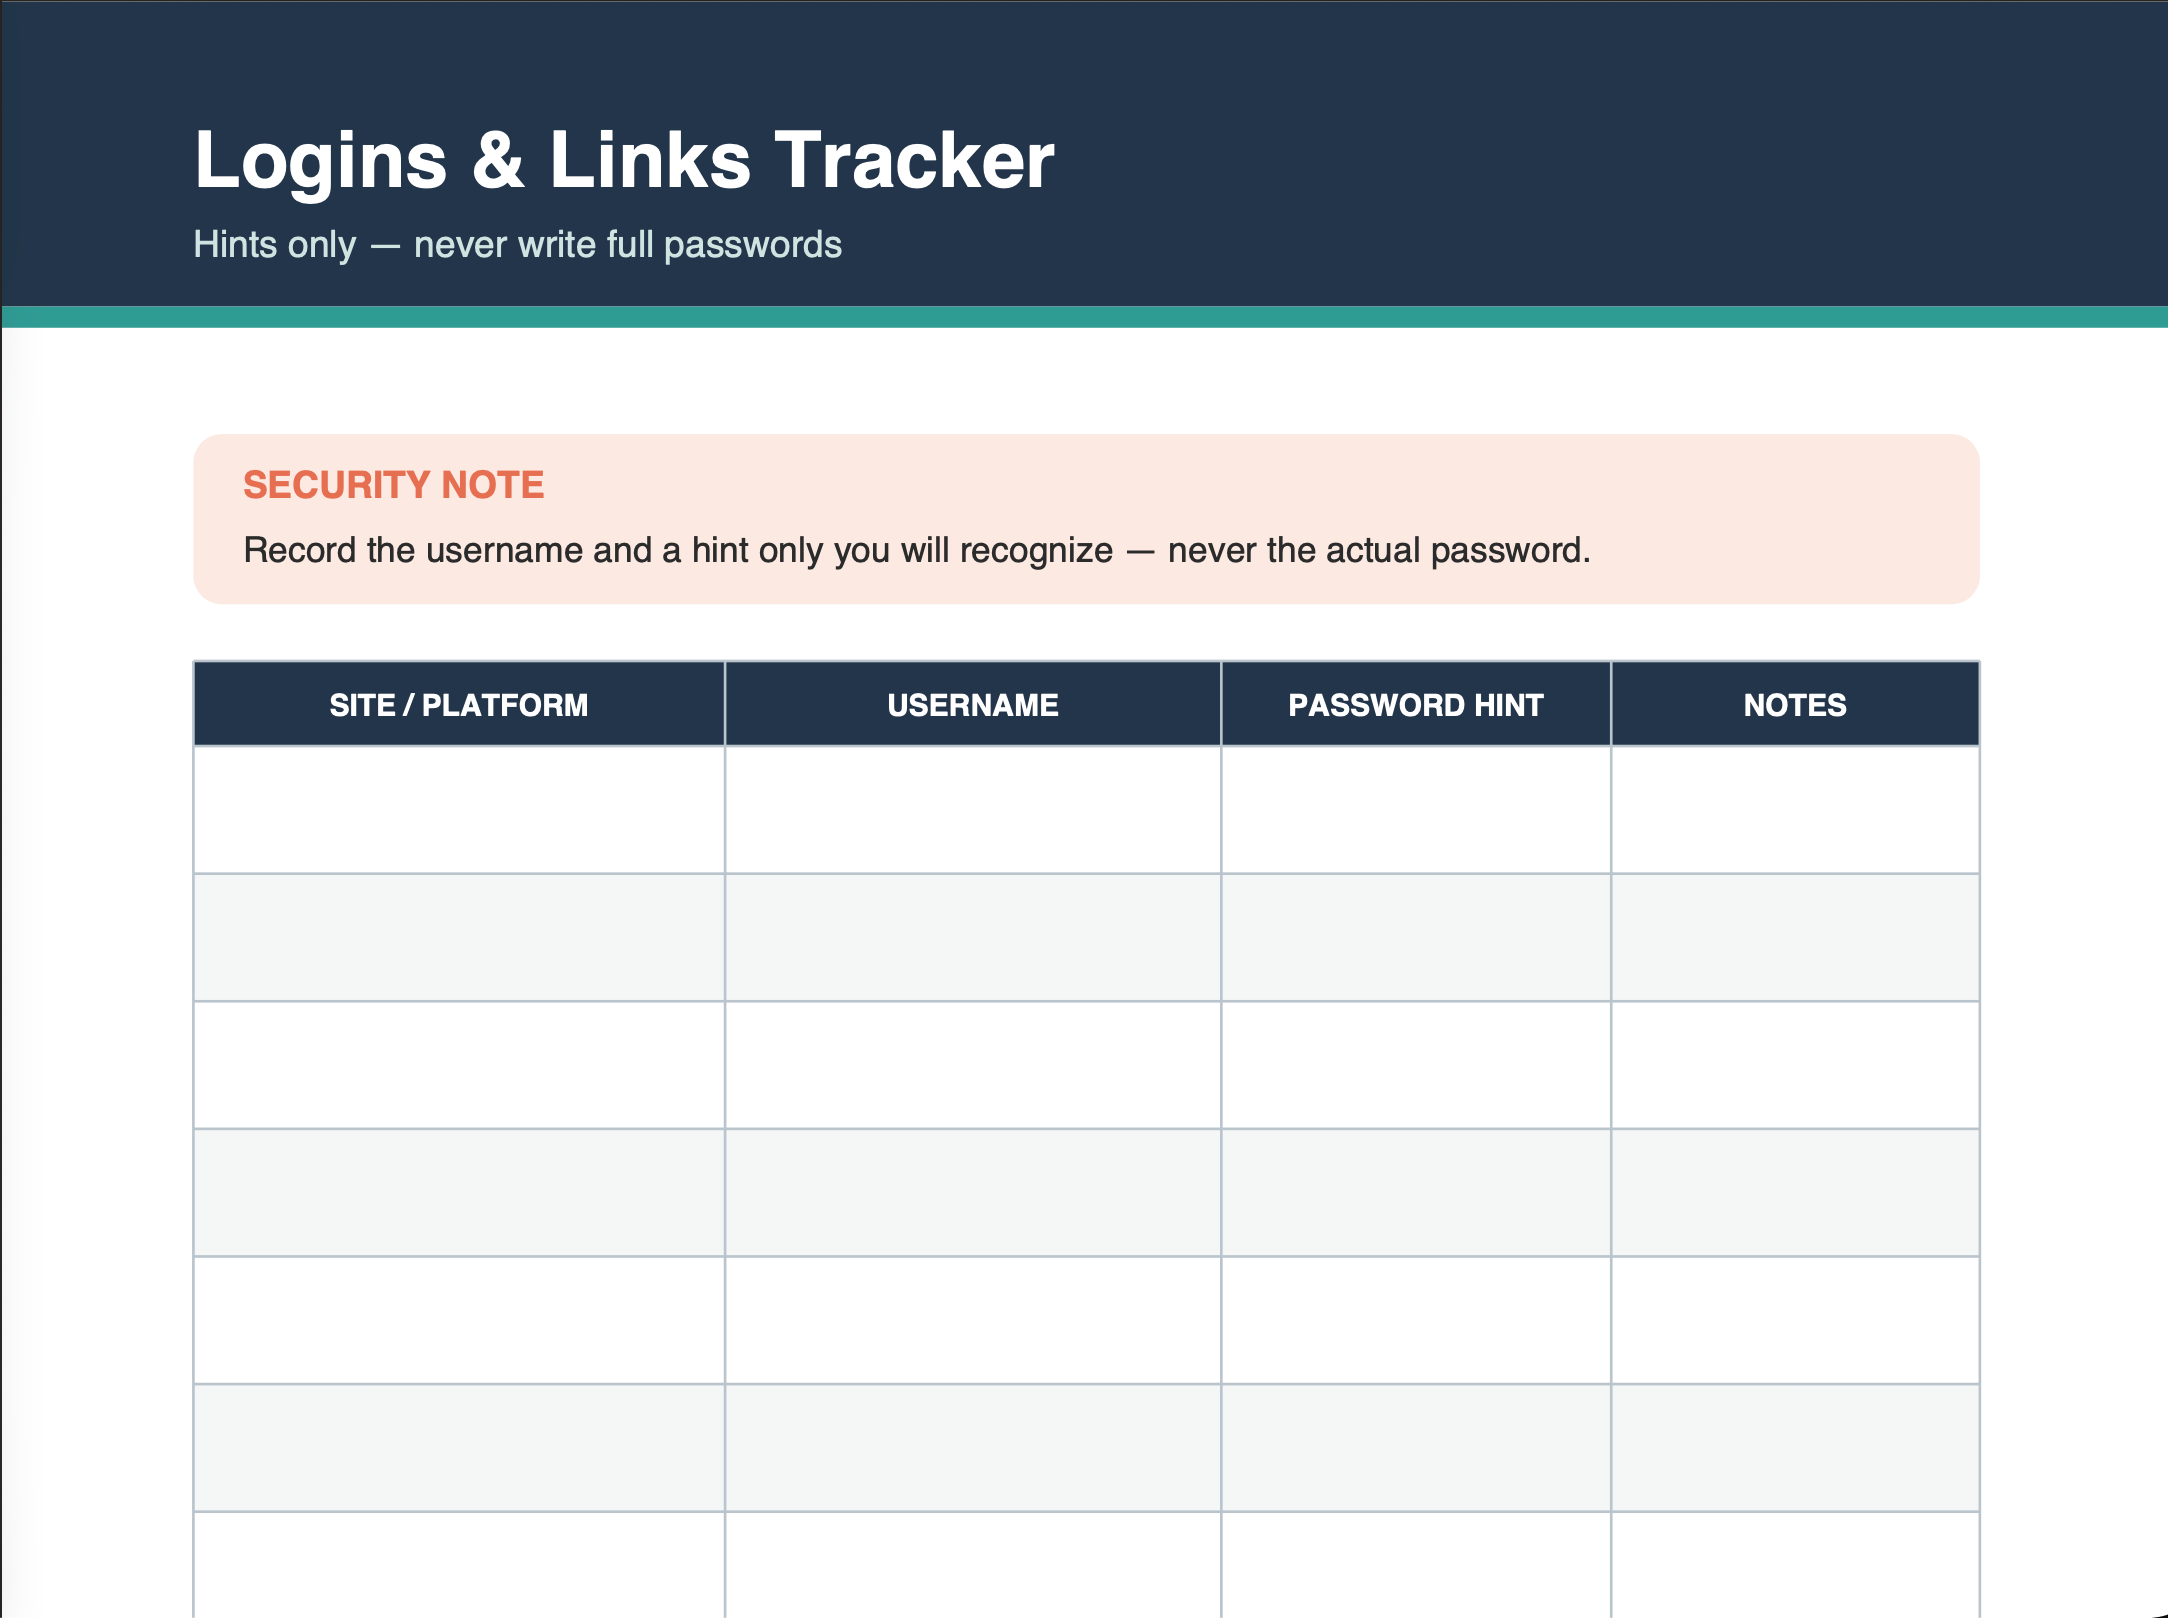Screen dimensions: 2168x1618
Task: Click the security note sentence about recording usernames
Action: (917, 551)
